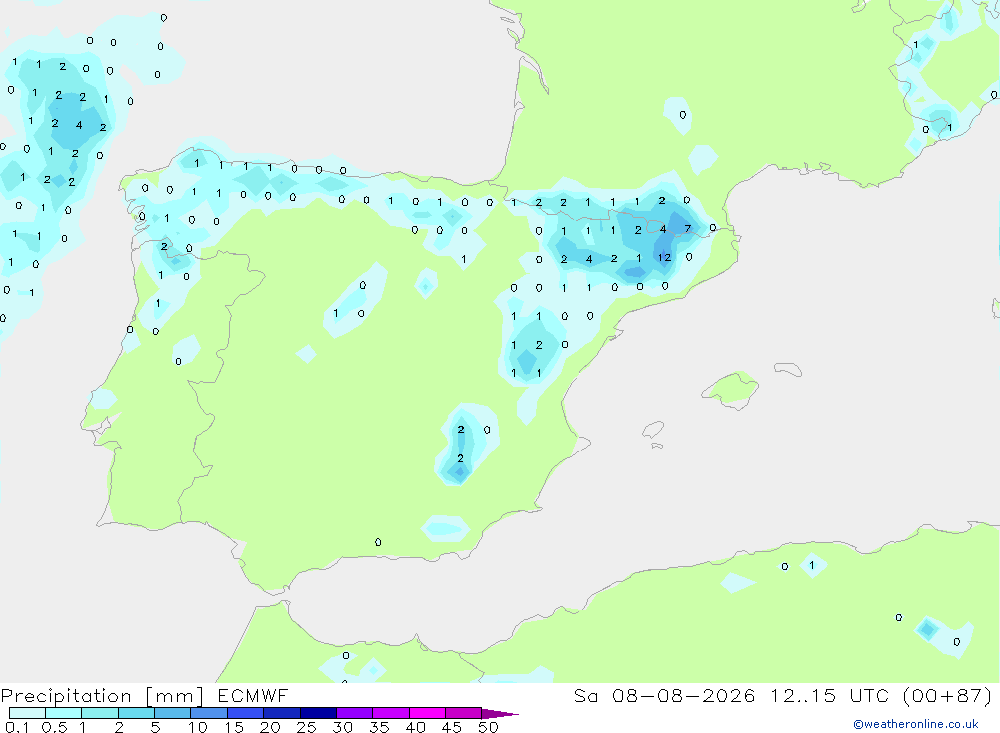
Task: Select the 'ECMWF' model label
Action: point(253,696)
